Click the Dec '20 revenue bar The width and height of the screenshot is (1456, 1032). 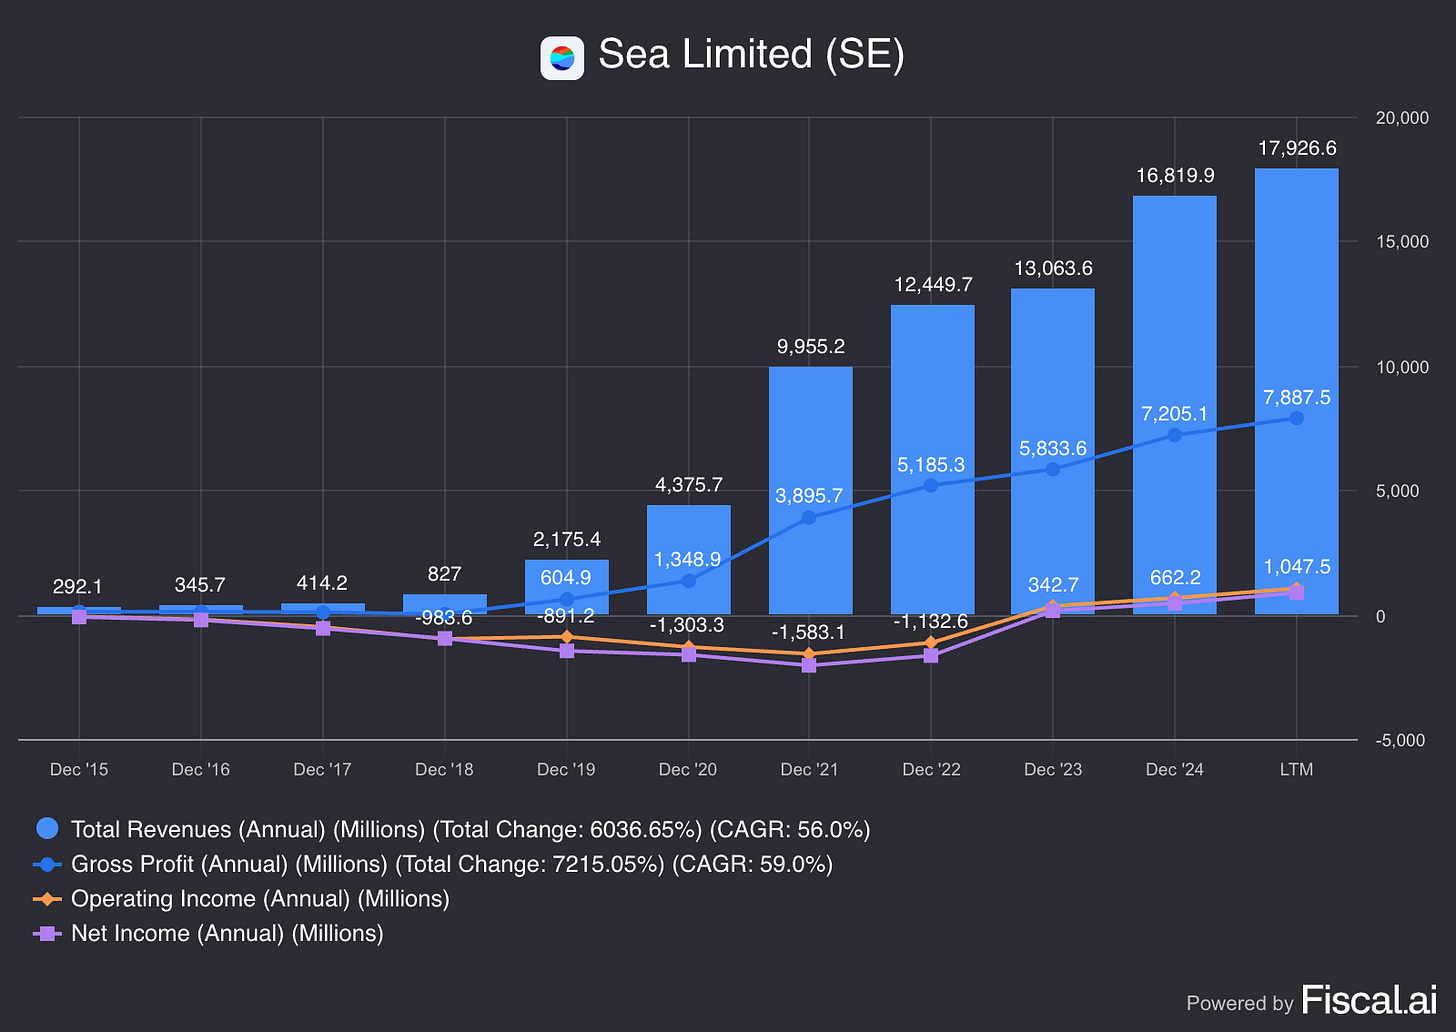(x=688, y=559)
